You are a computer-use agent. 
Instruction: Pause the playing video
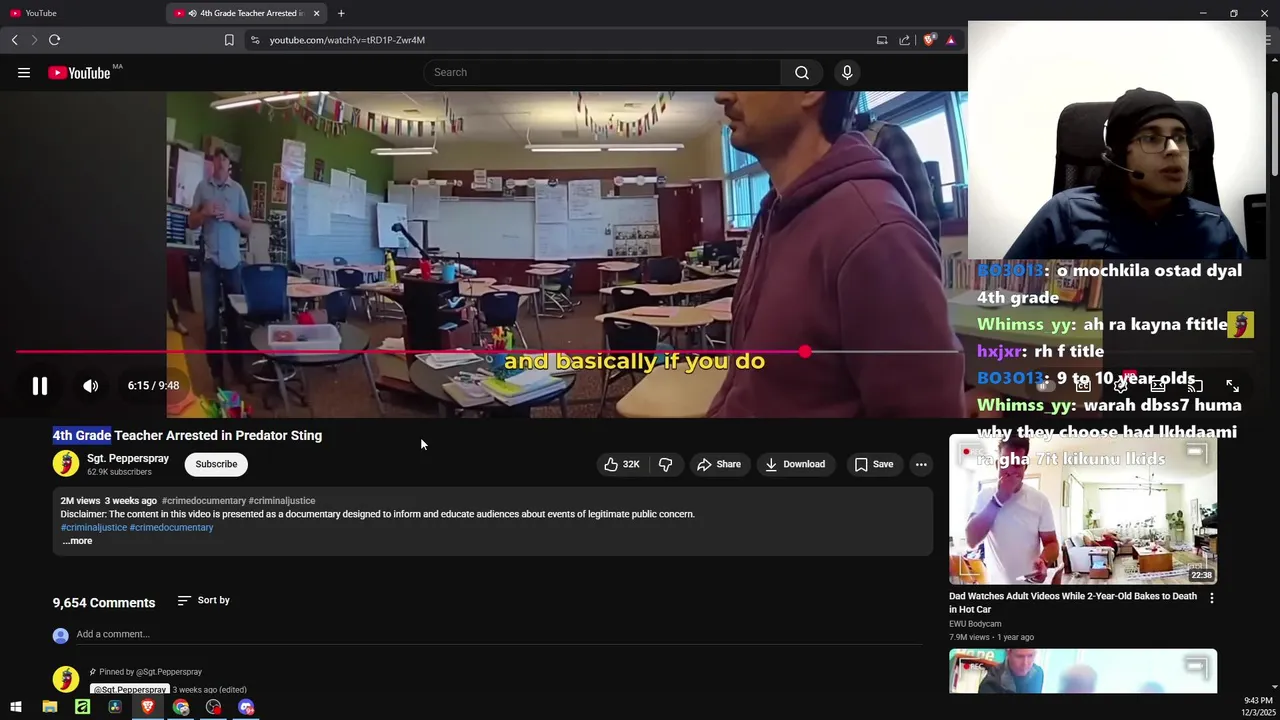tap(40, 386)
